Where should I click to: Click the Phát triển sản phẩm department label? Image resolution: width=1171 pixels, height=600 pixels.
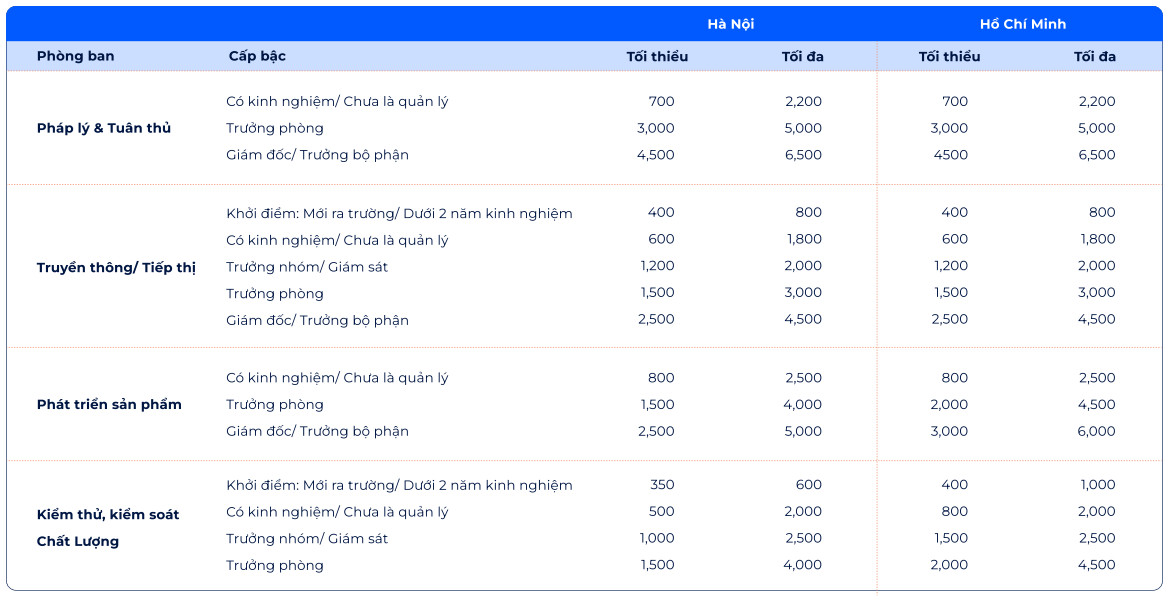[109, 405]
